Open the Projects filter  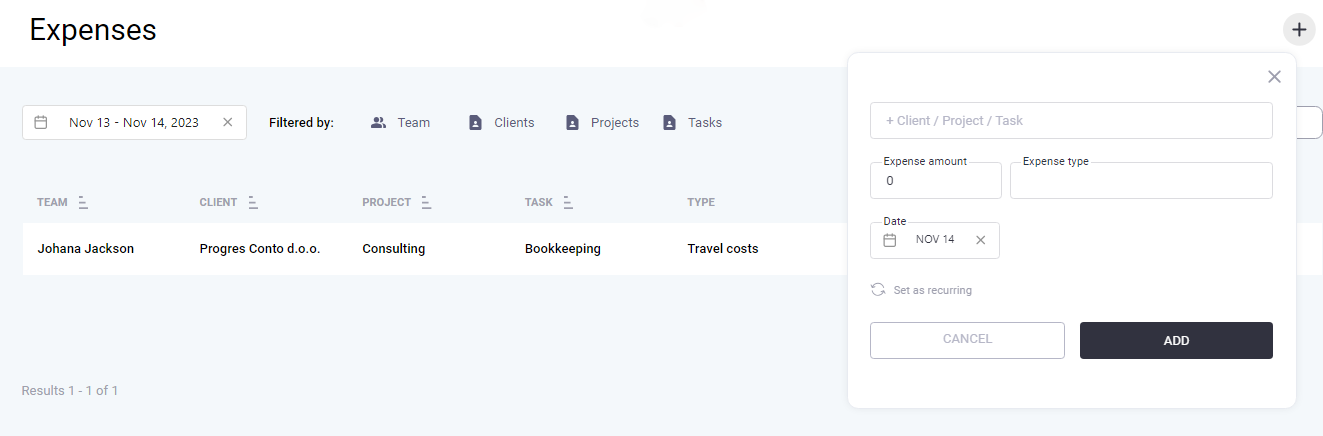[602, 123]
